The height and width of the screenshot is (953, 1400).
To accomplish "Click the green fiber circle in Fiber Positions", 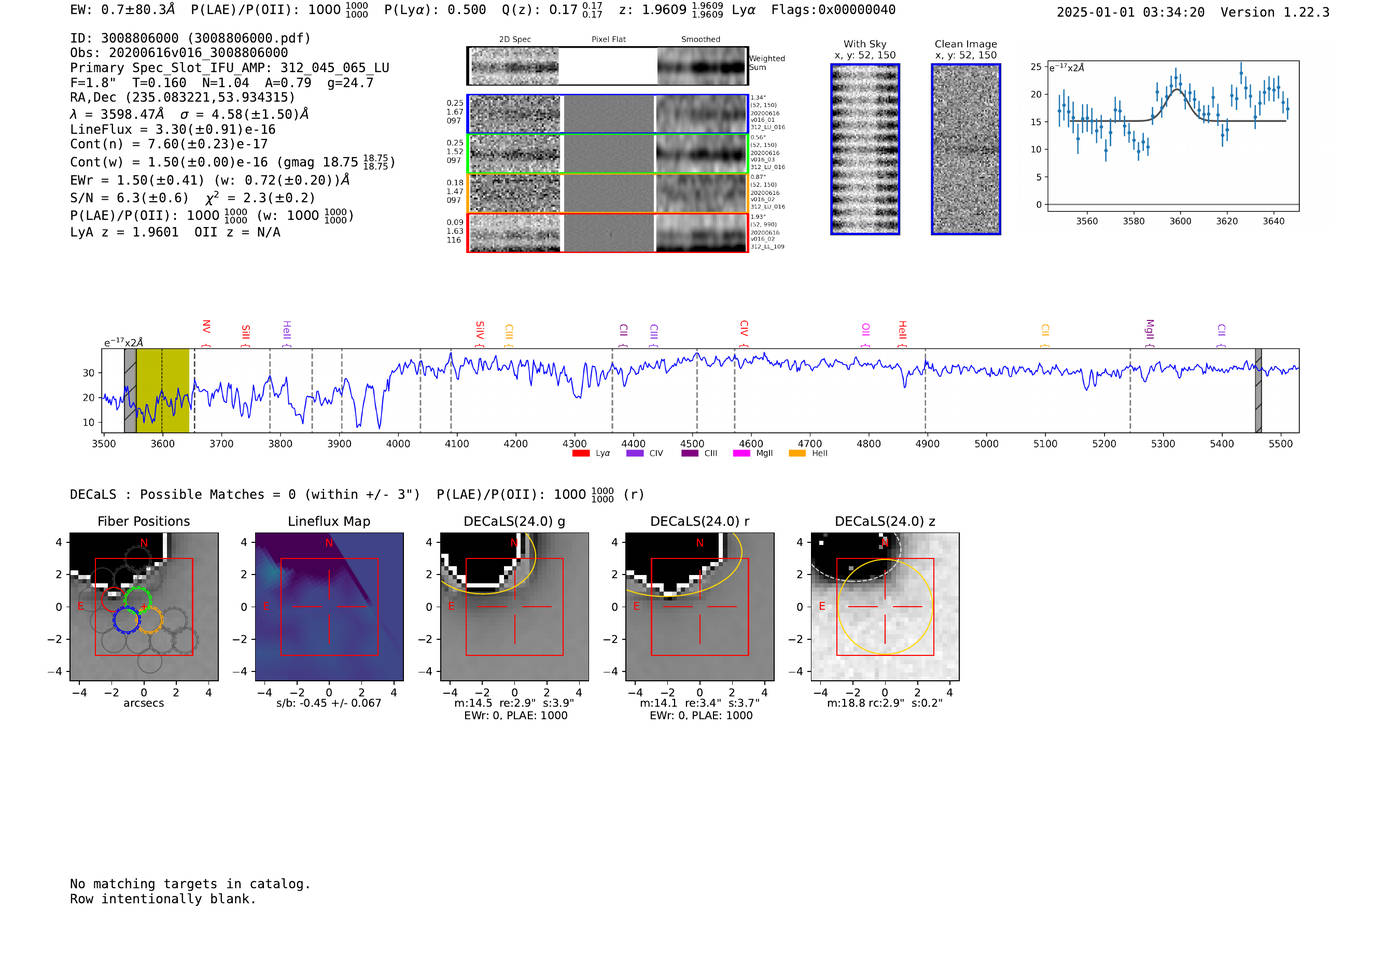I will [138, 599].
